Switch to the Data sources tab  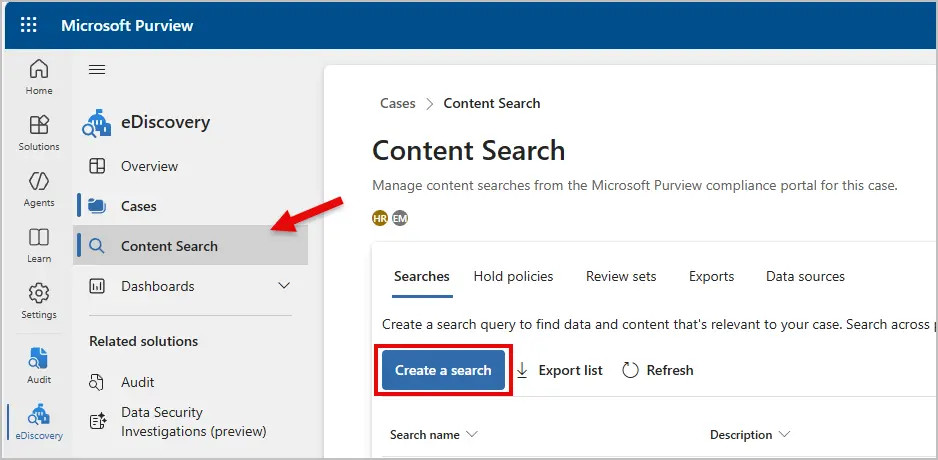[x=805, y=276]
